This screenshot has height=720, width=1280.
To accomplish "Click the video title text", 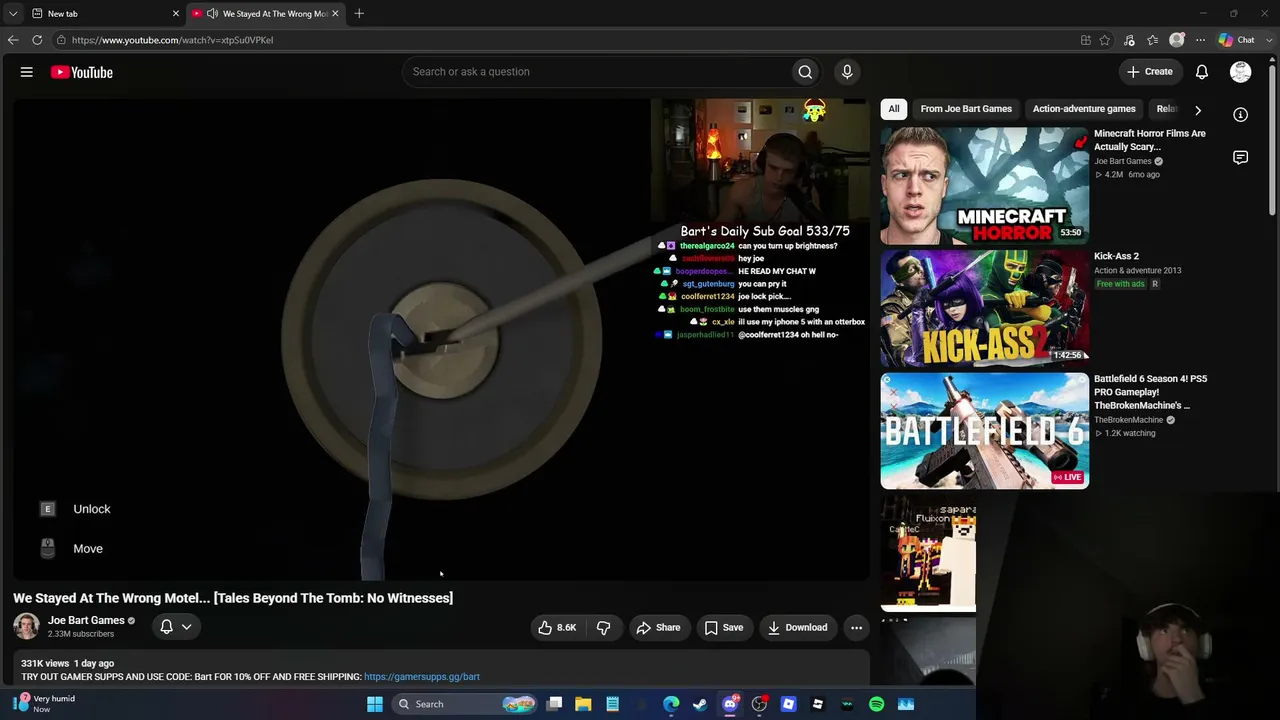I will pos(233,598).
